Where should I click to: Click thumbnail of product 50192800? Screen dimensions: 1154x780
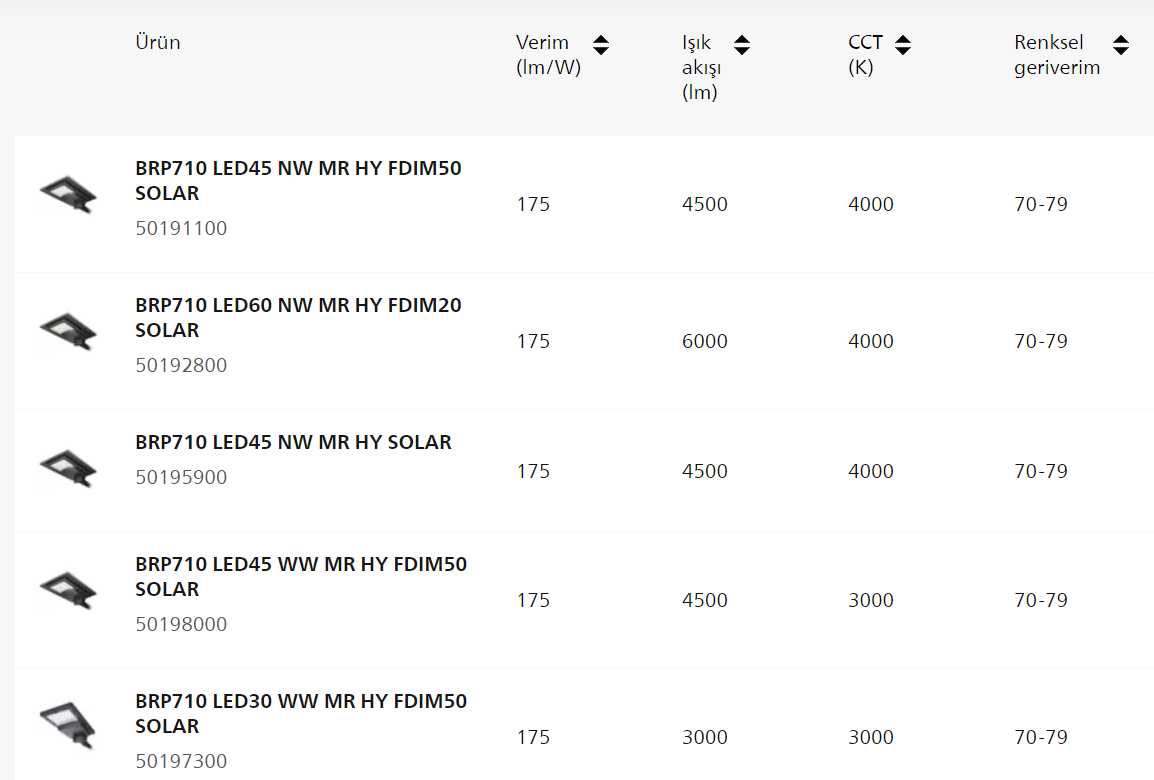tap(68, 331)
